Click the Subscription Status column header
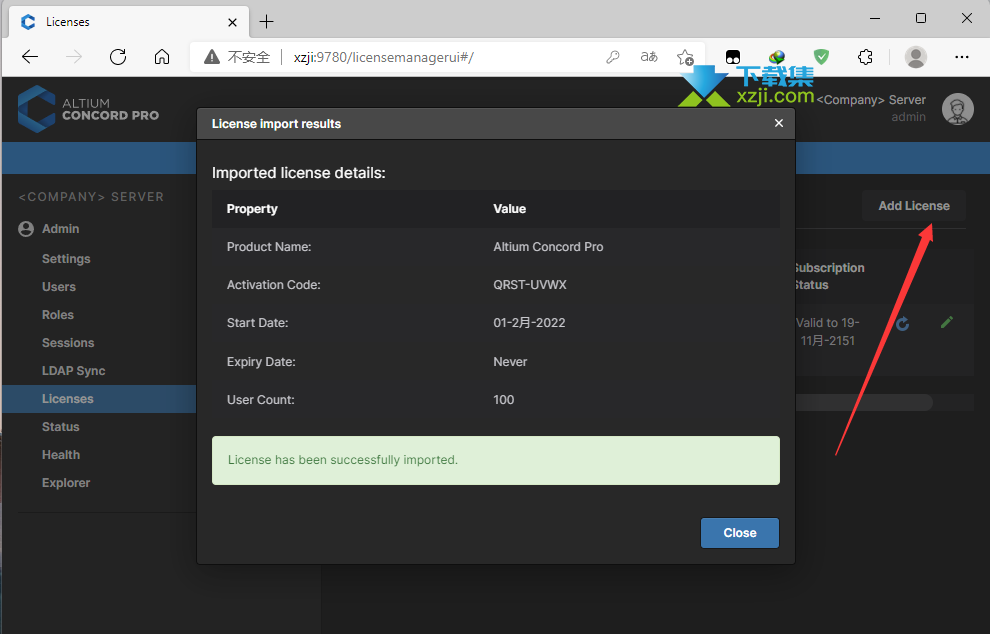 point(830,276)
